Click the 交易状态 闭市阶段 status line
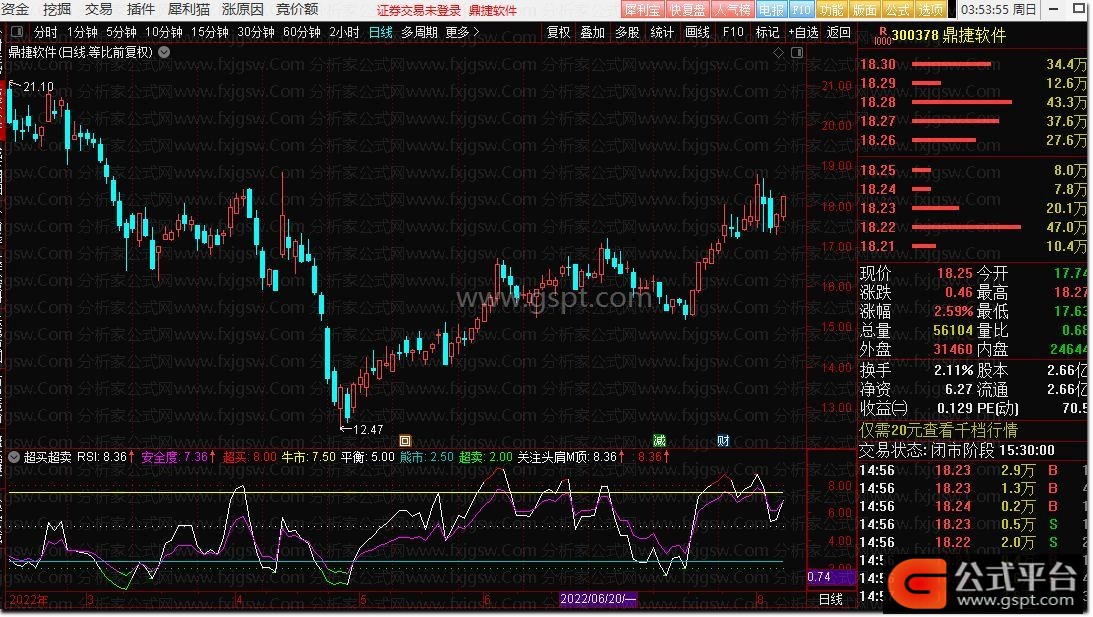1093x617 pixels. tap(957, 450)
